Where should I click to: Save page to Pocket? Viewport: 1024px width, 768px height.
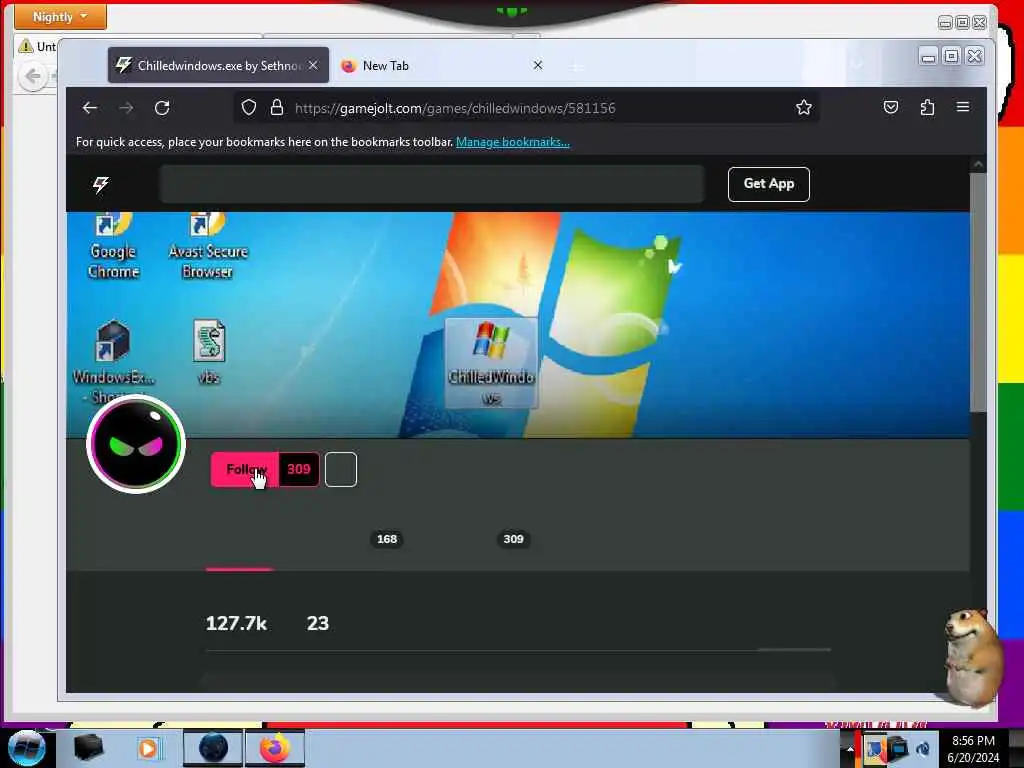(891, 107)
